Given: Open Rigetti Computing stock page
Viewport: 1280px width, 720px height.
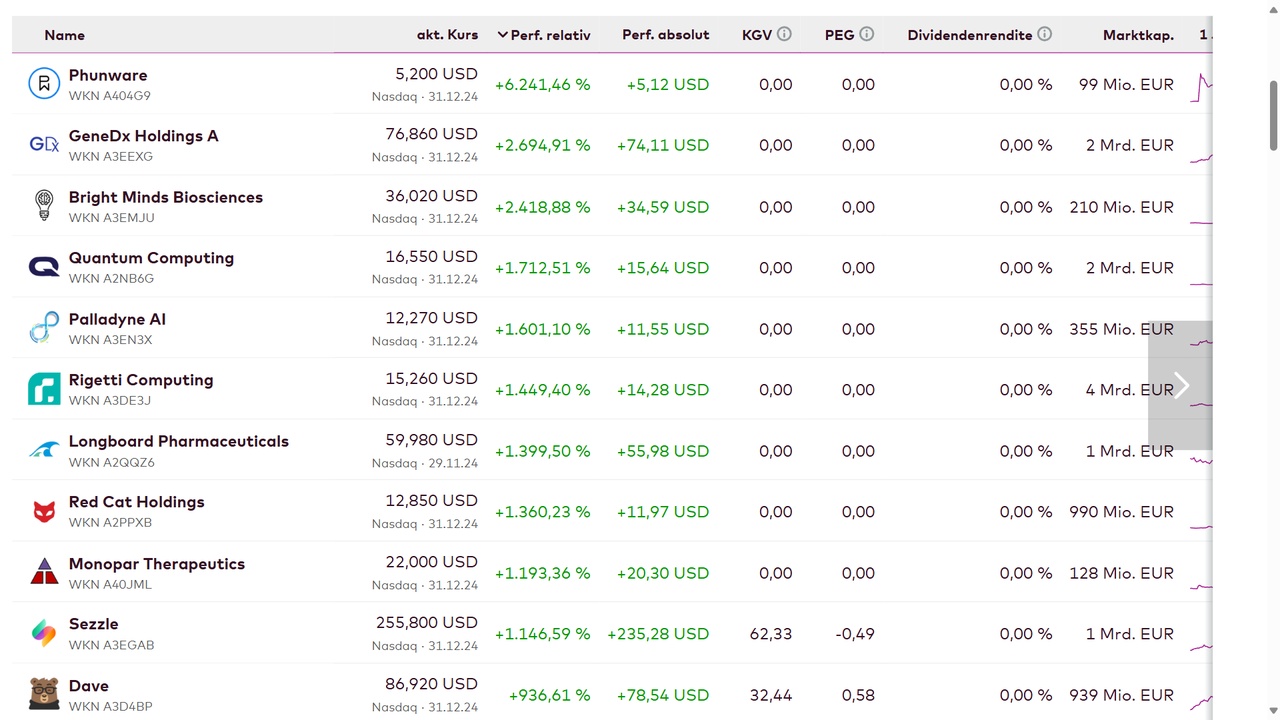Looking at the screenshot, I should coord(141,380).
